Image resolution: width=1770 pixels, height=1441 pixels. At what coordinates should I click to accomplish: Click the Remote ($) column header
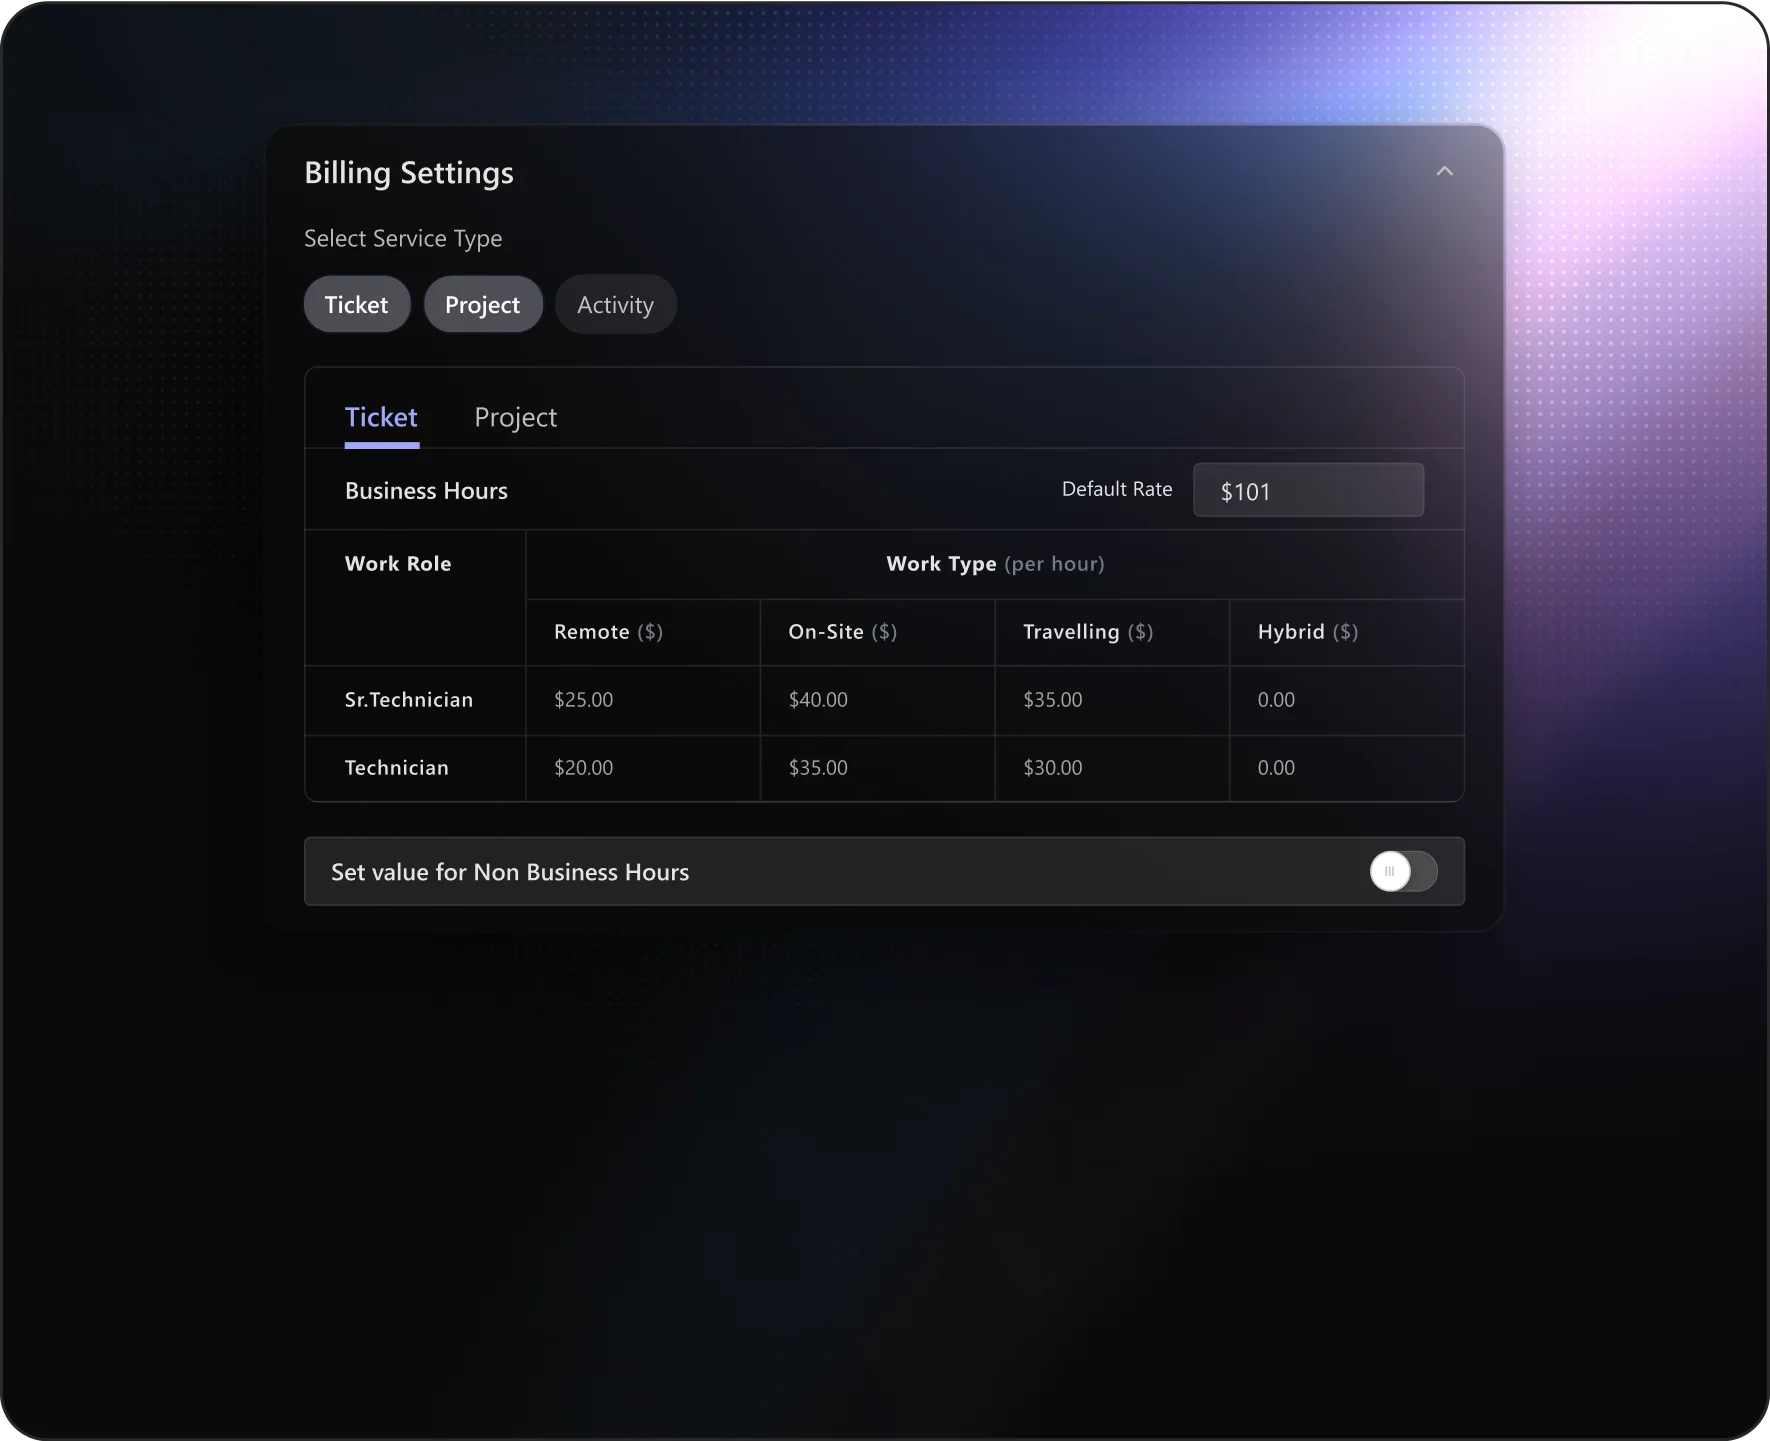click(608, 632)
